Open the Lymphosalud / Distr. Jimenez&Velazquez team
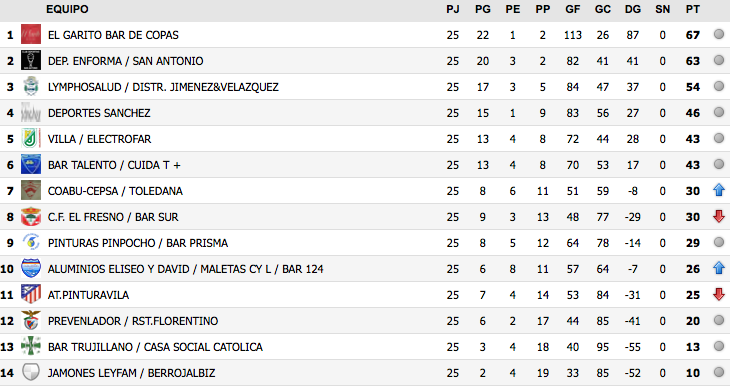This screenshot has height=388, width=730. point(163,87)
